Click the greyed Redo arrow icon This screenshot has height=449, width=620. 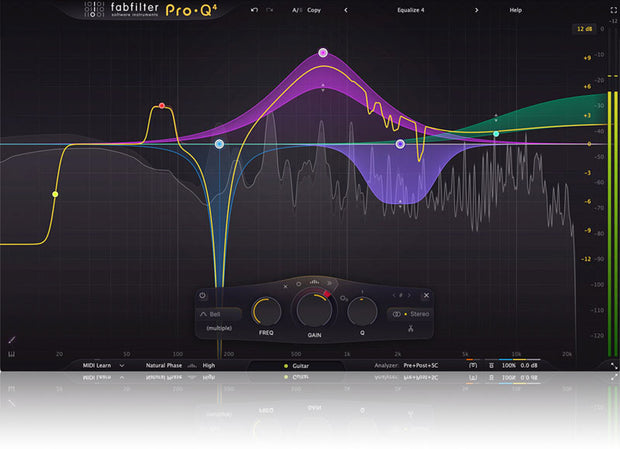pos(270,10)
